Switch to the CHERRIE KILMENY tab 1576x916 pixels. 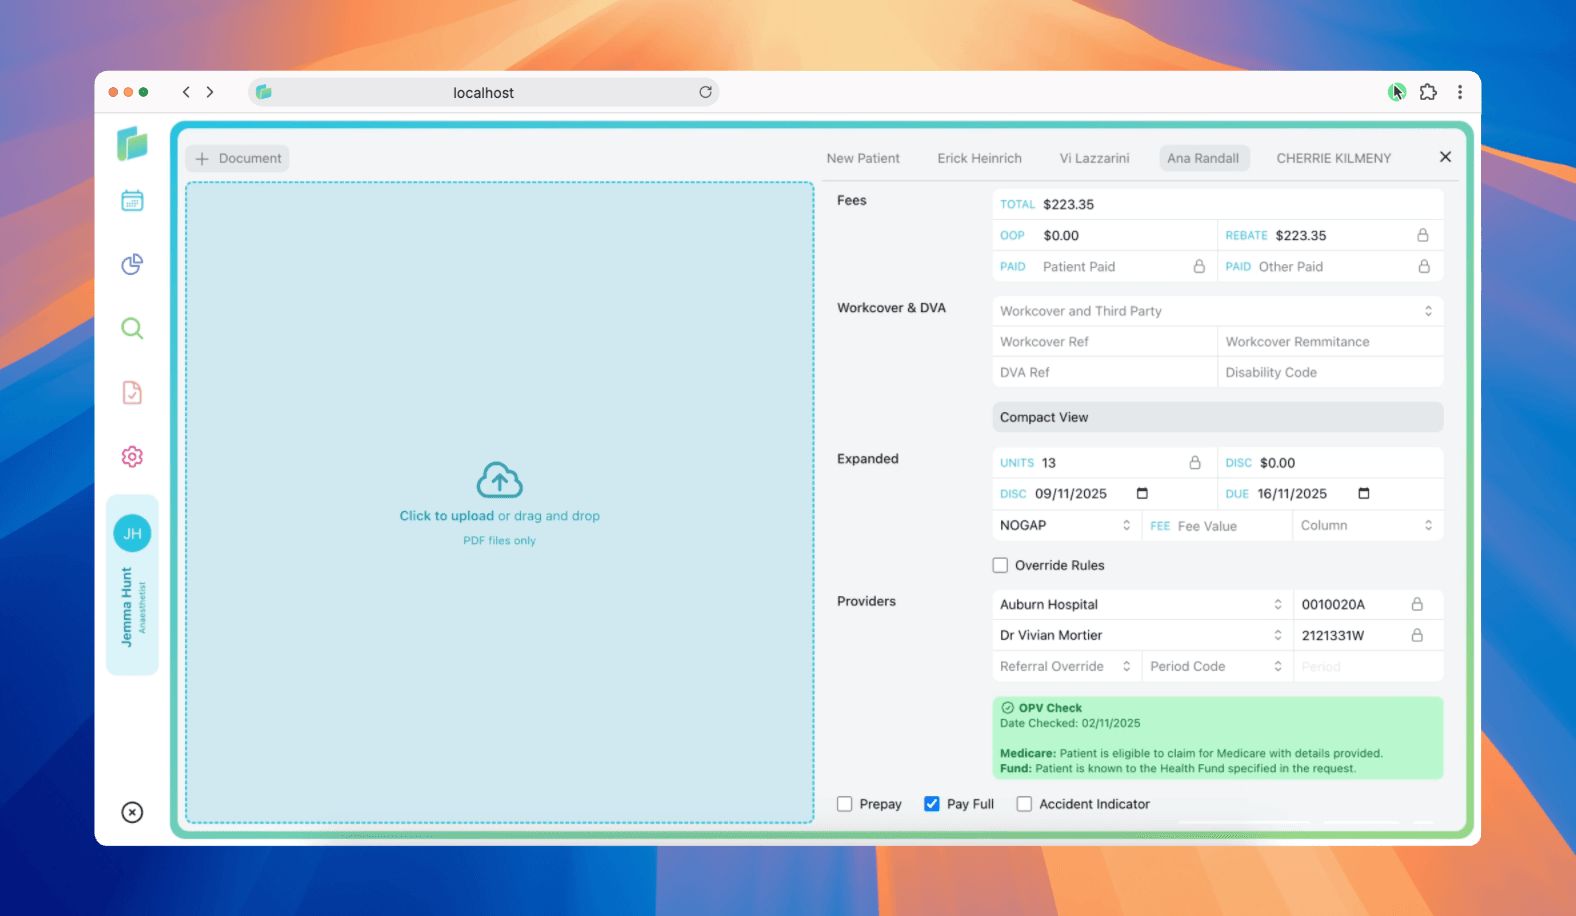pos(1333,158)
